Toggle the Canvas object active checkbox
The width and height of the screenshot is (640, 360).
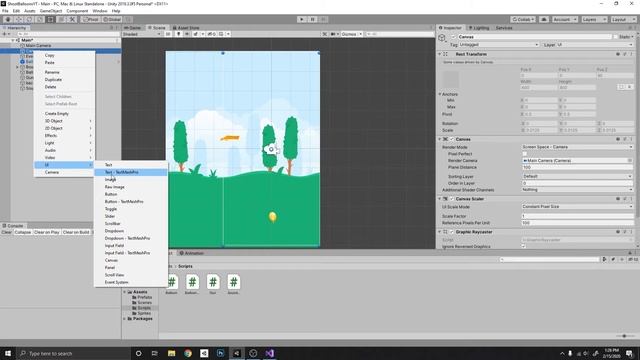[453, 37]
